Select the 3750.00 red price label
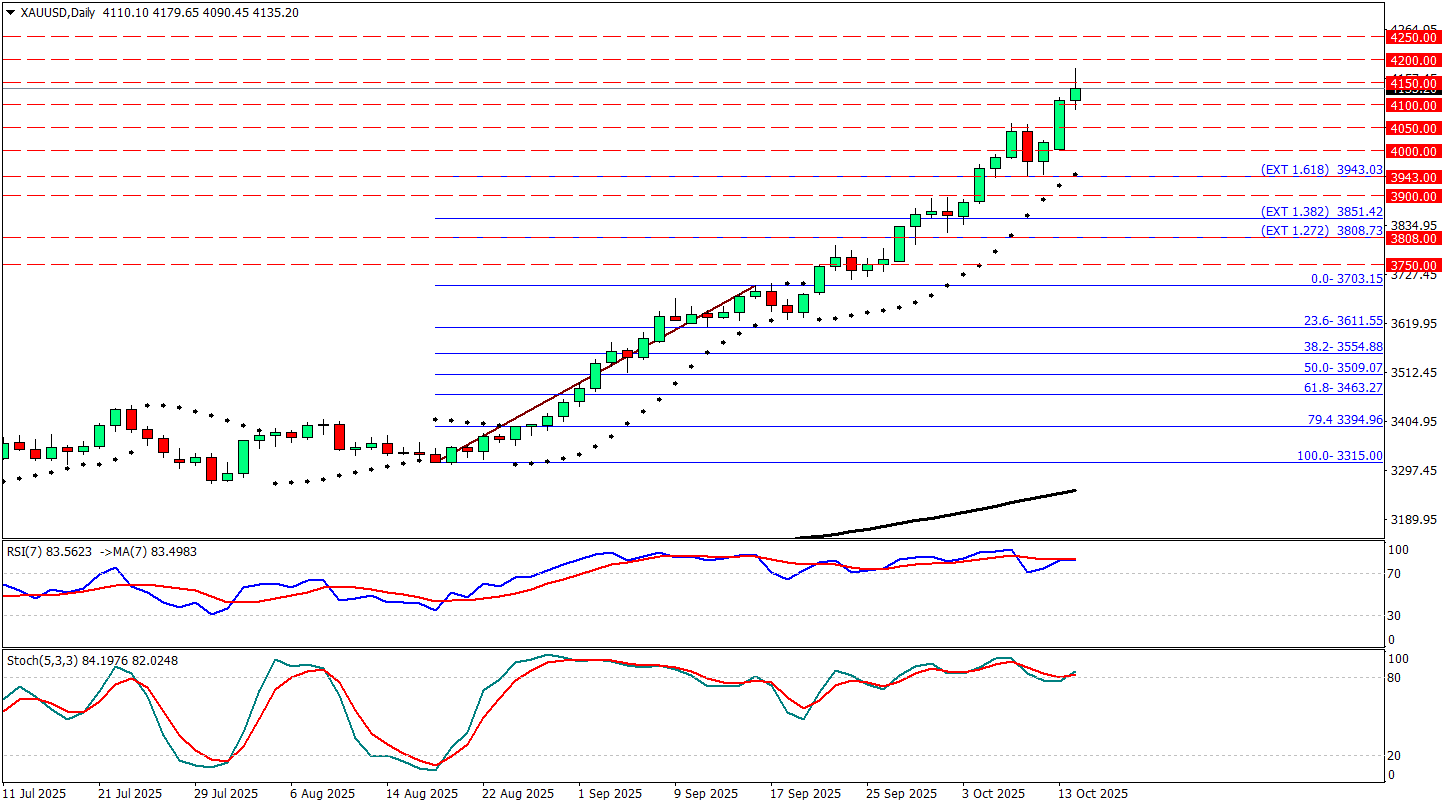1448x806 pixels. [1413, 265]
